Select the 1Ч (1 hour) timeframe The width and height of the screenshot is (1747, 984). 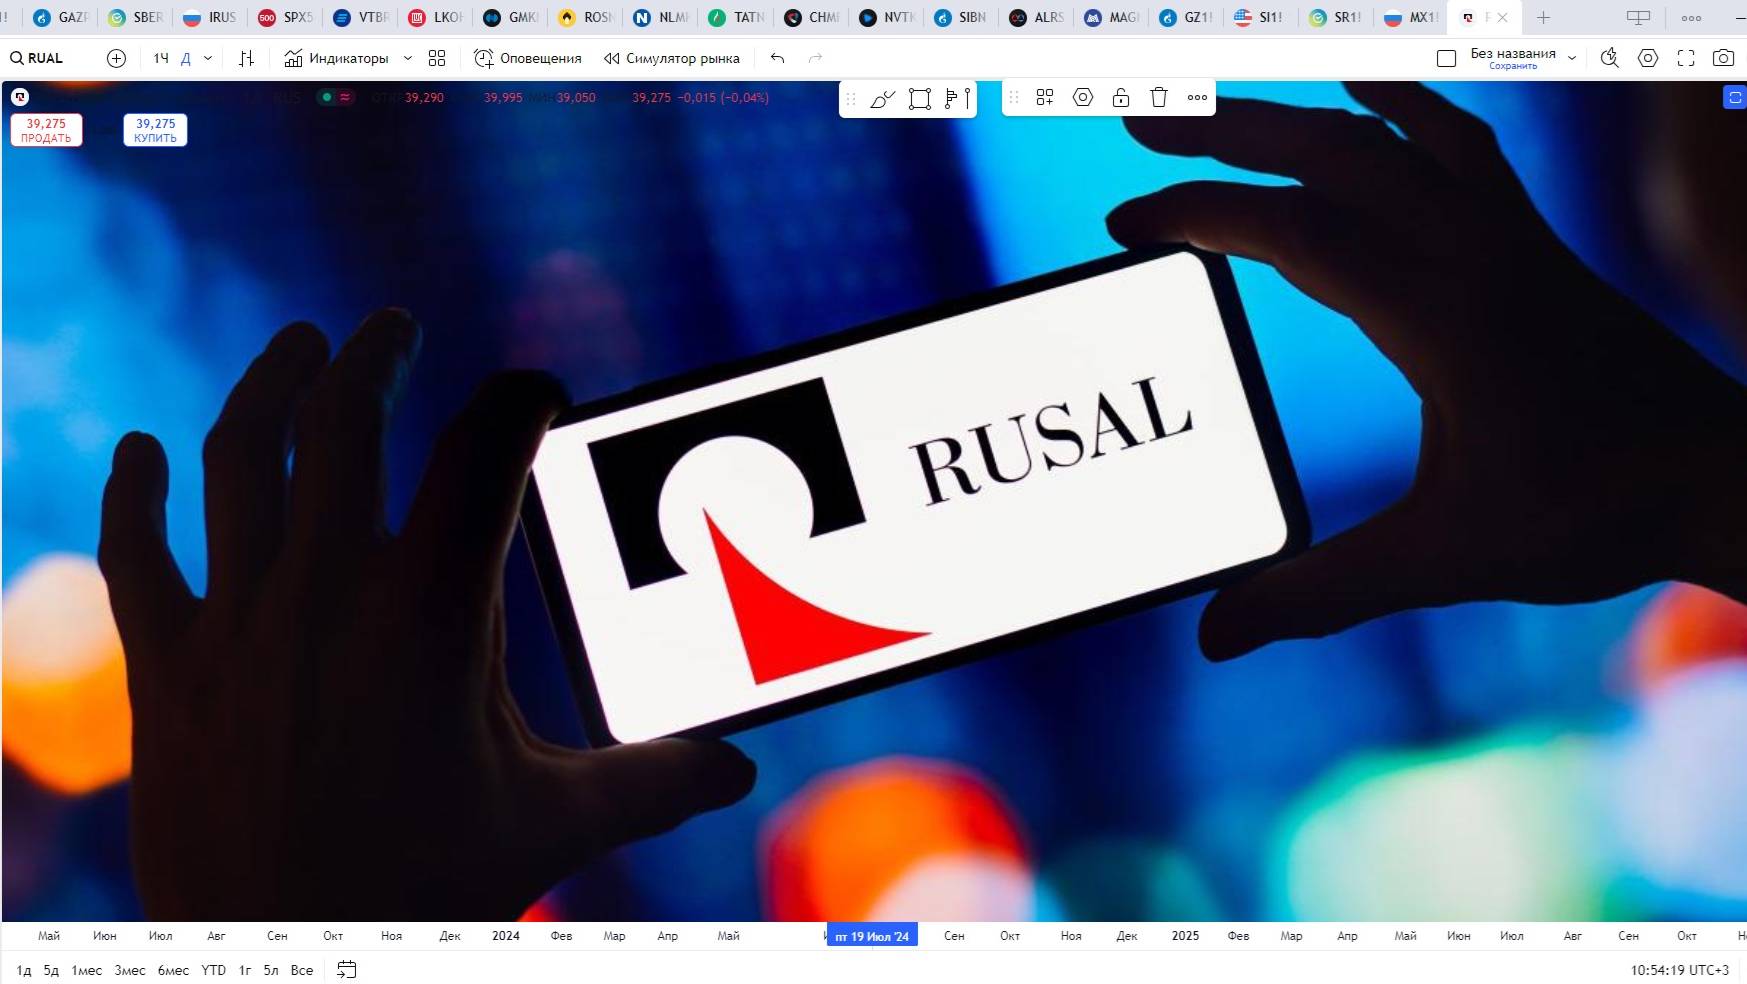point(161,58)
